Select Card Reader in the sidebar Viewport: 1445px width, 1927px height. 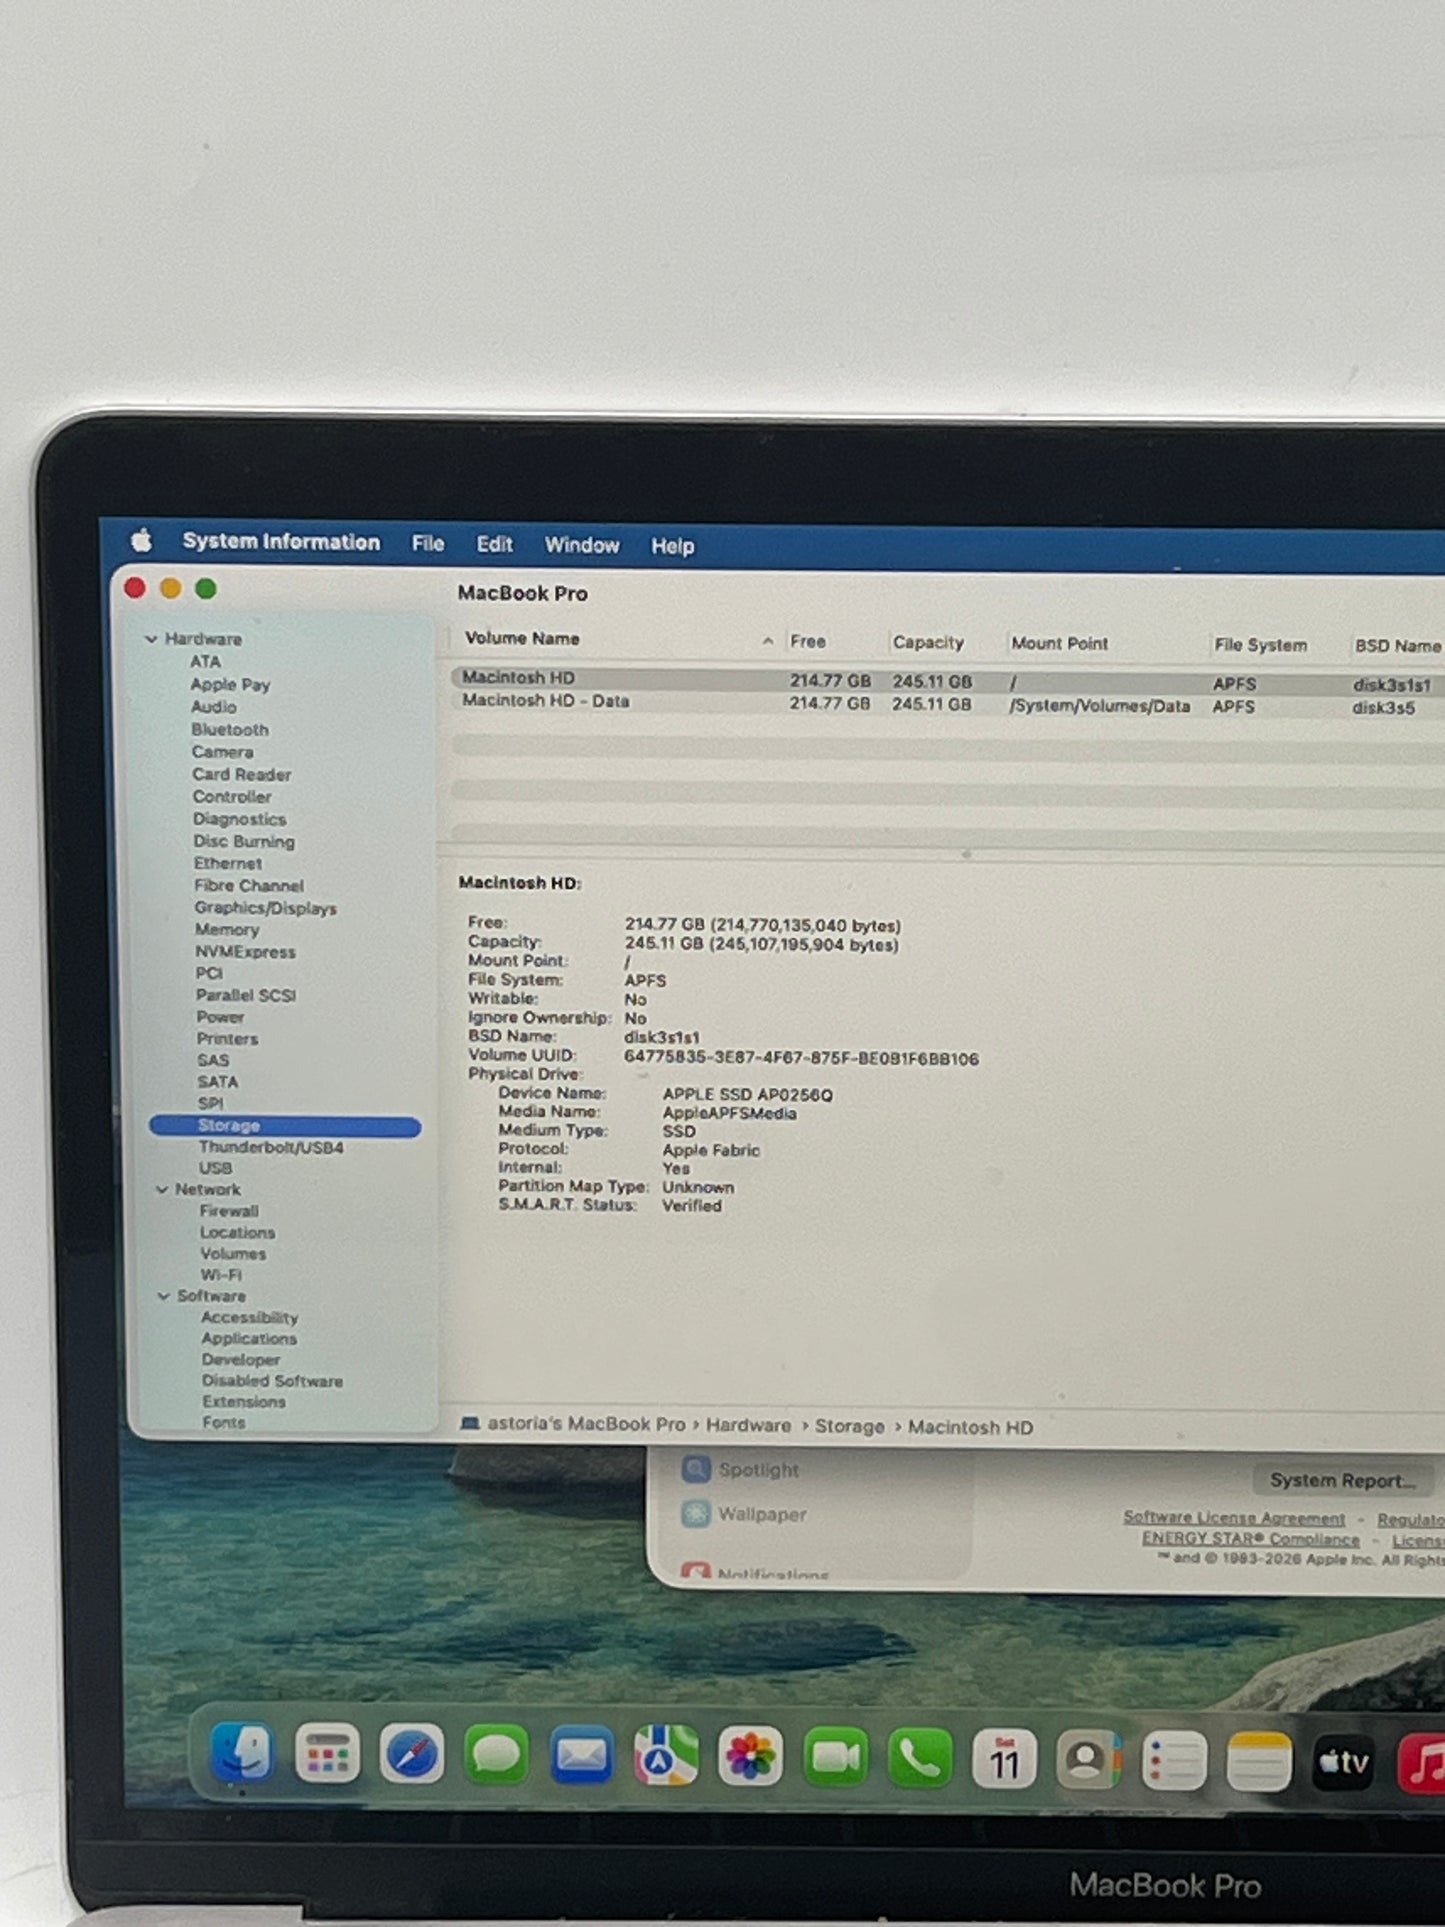point(242,775)
